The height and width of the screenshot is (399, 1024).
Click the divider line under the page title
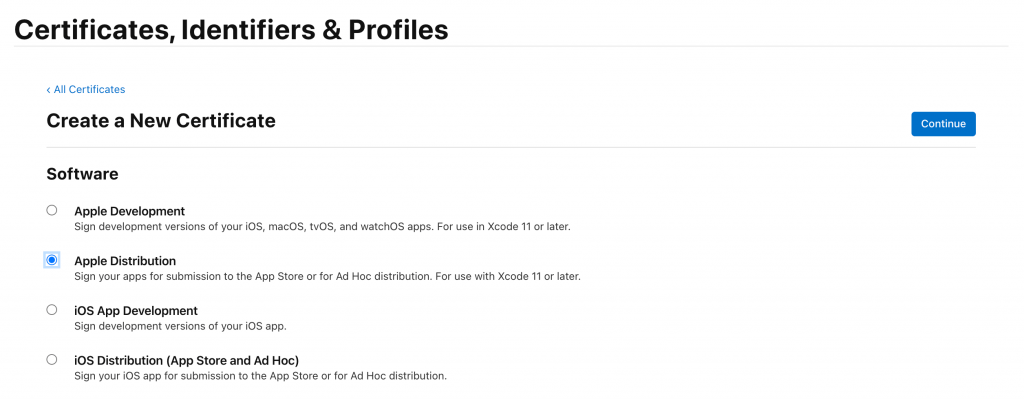511,46
